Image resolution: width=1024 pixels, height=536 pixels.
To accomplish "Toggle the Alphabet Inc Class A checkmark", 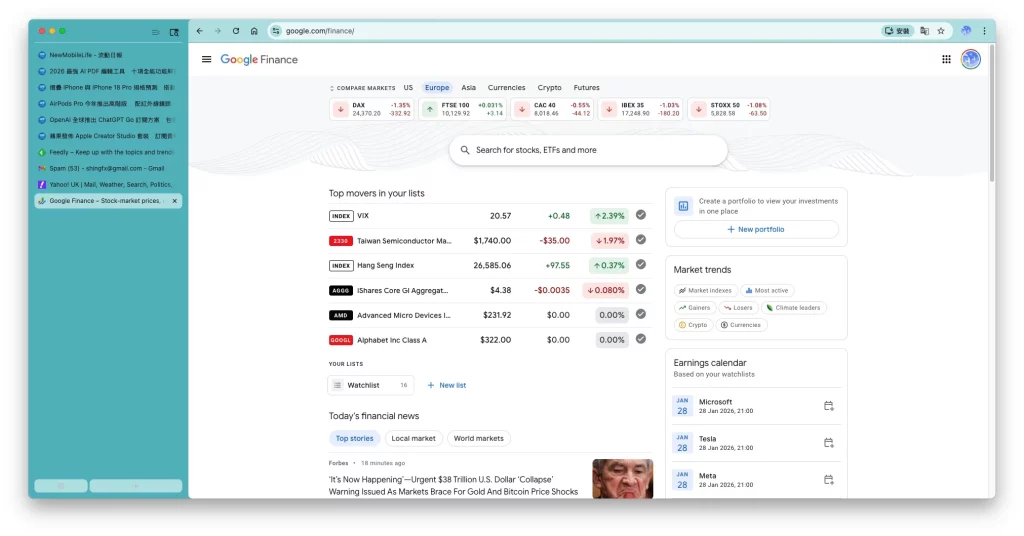I will tap(641, 340).
